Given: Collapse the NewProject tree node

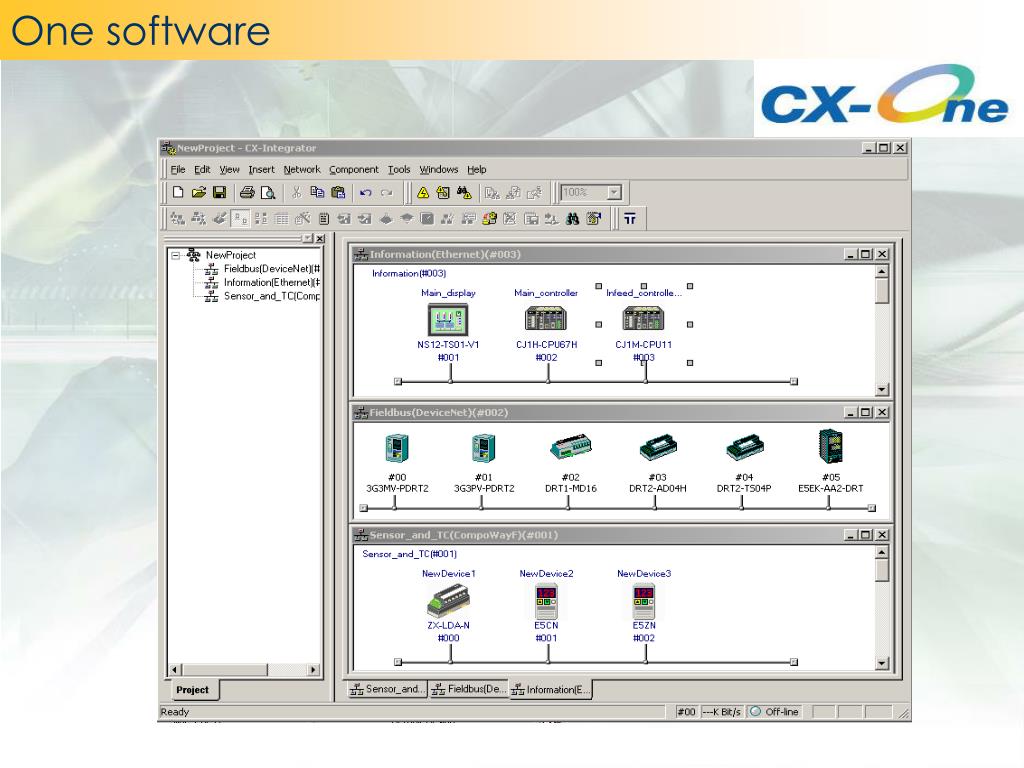Looking at the screenshot, I should click(x=175, y=255).
